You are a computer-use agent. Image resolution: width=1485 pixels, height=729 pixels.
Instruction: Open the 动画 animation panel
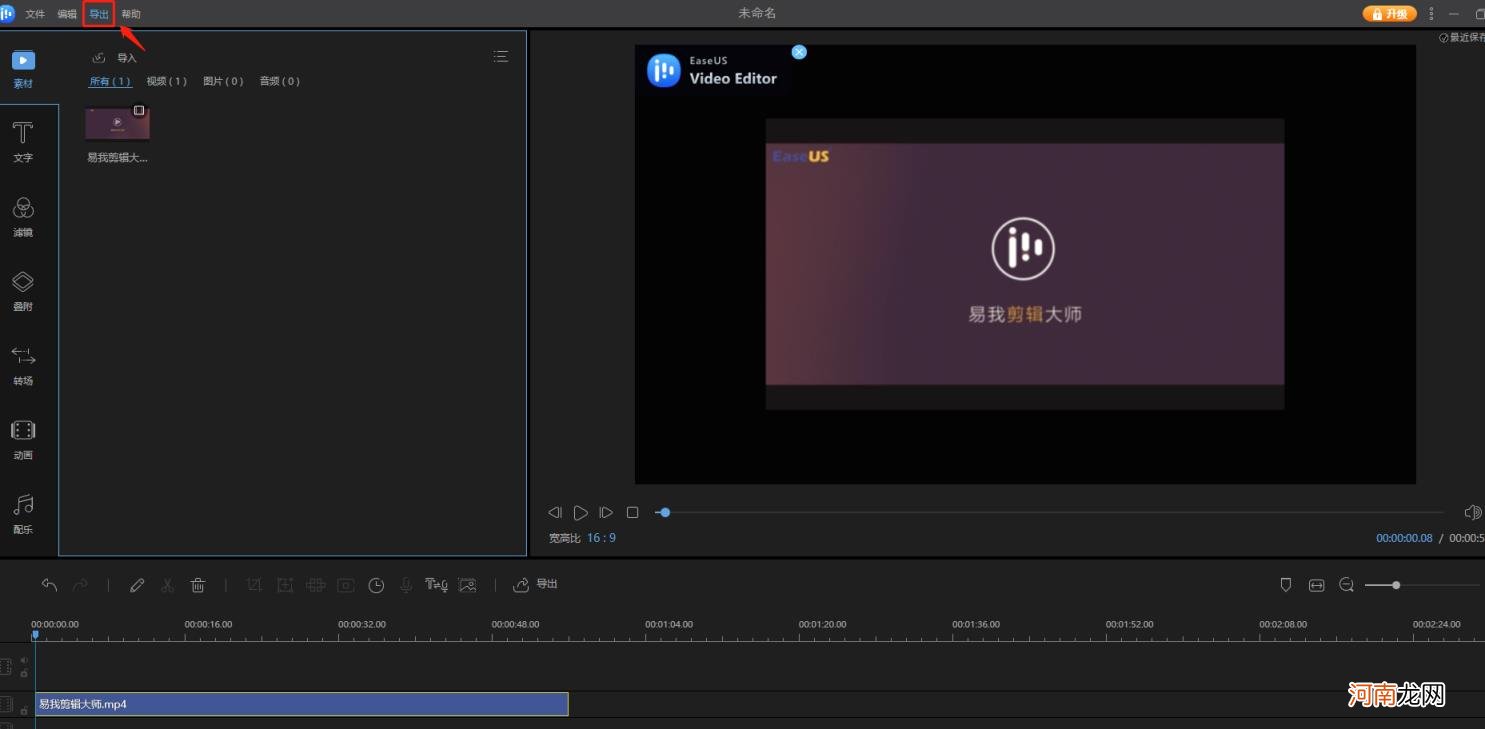pyautogui.click(x=23, y=440)
